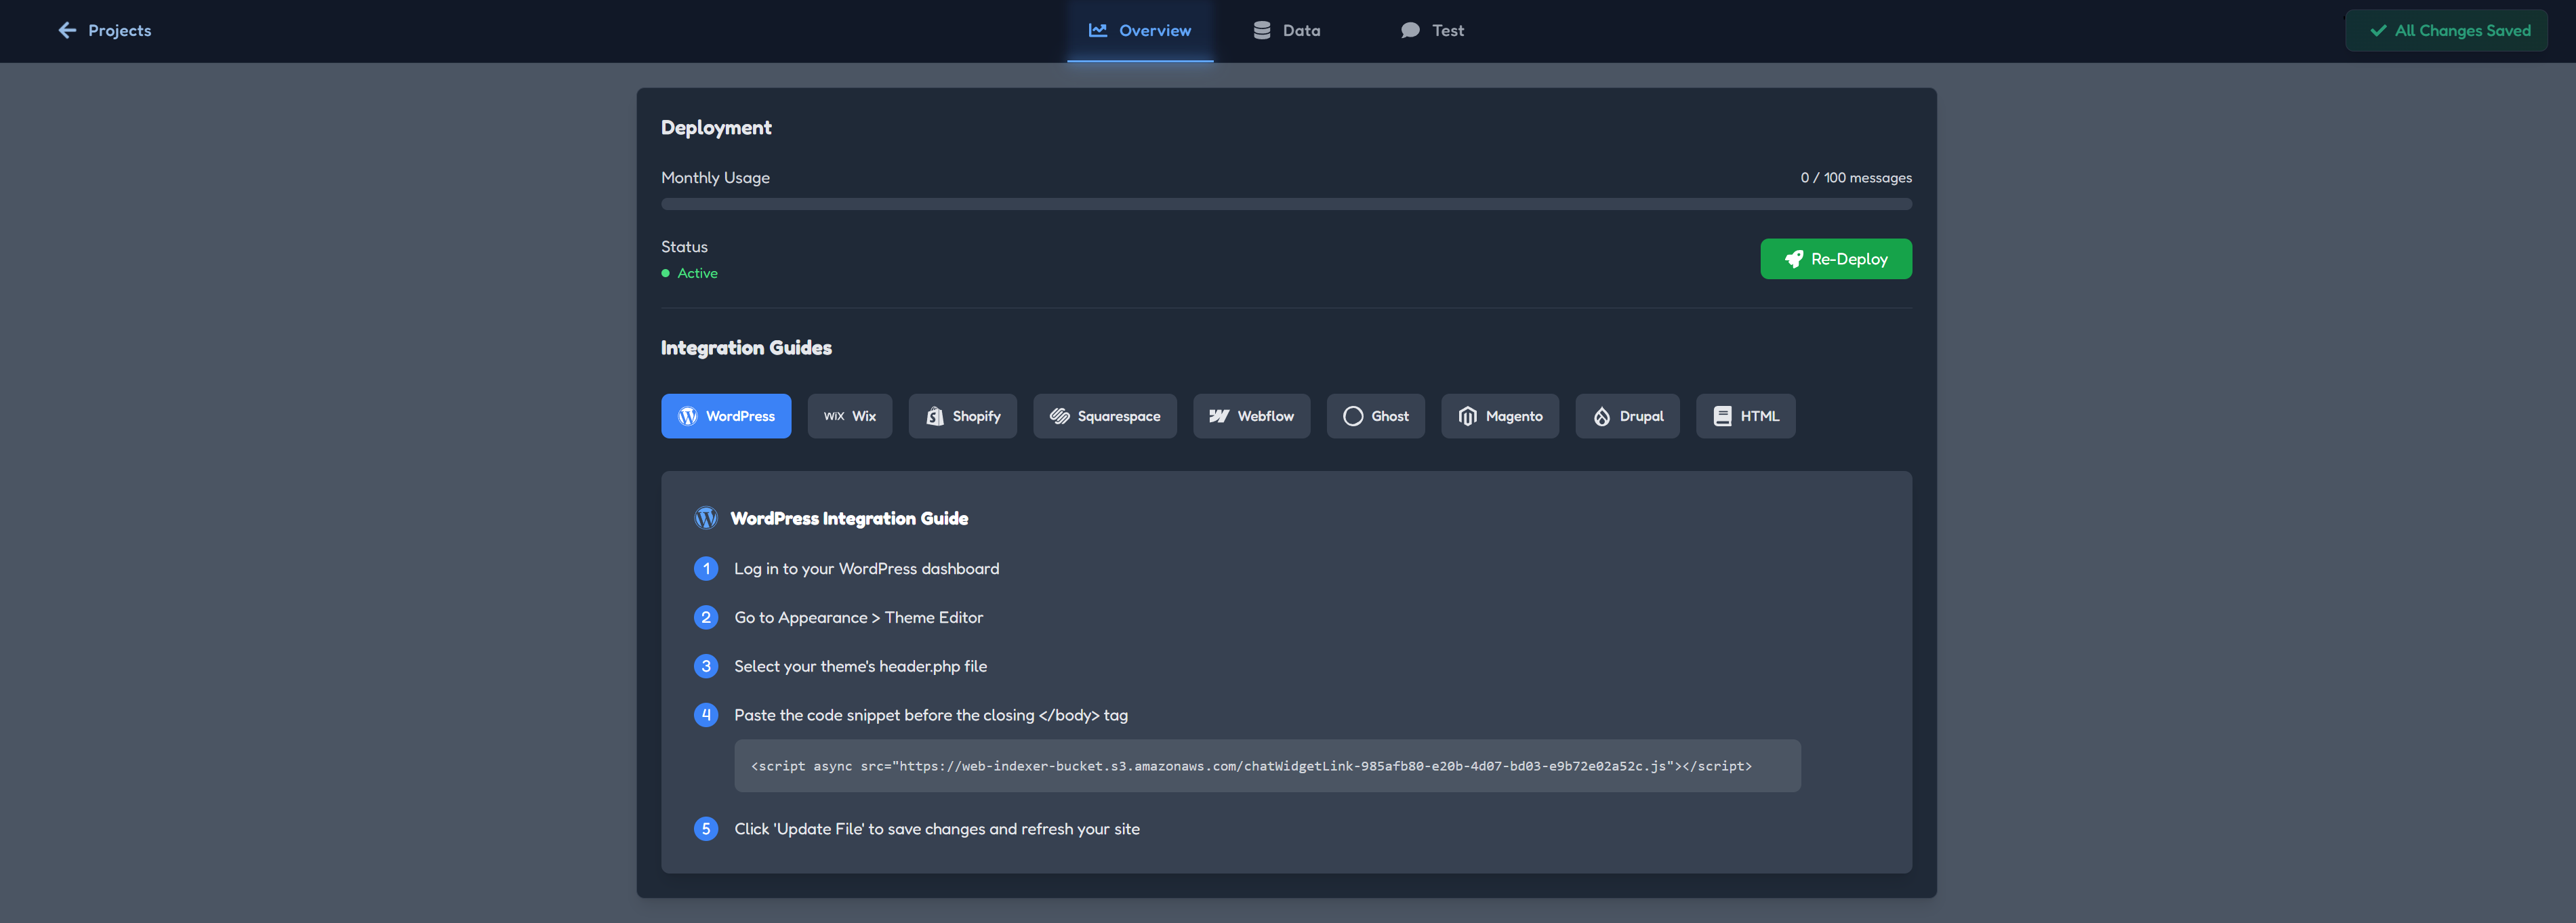The height and width of the screenshot is (923, 2576).
Task: Click the checkmark icon in All Changes Saved
Action: [x=2378, y=30]
